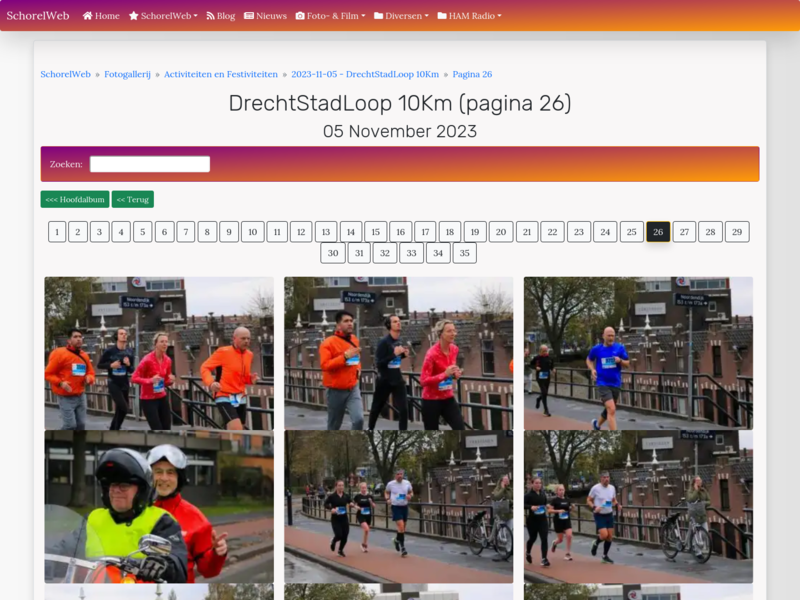Go to page 30
This screenshot has width=800, height=600.
coord(333,253)
